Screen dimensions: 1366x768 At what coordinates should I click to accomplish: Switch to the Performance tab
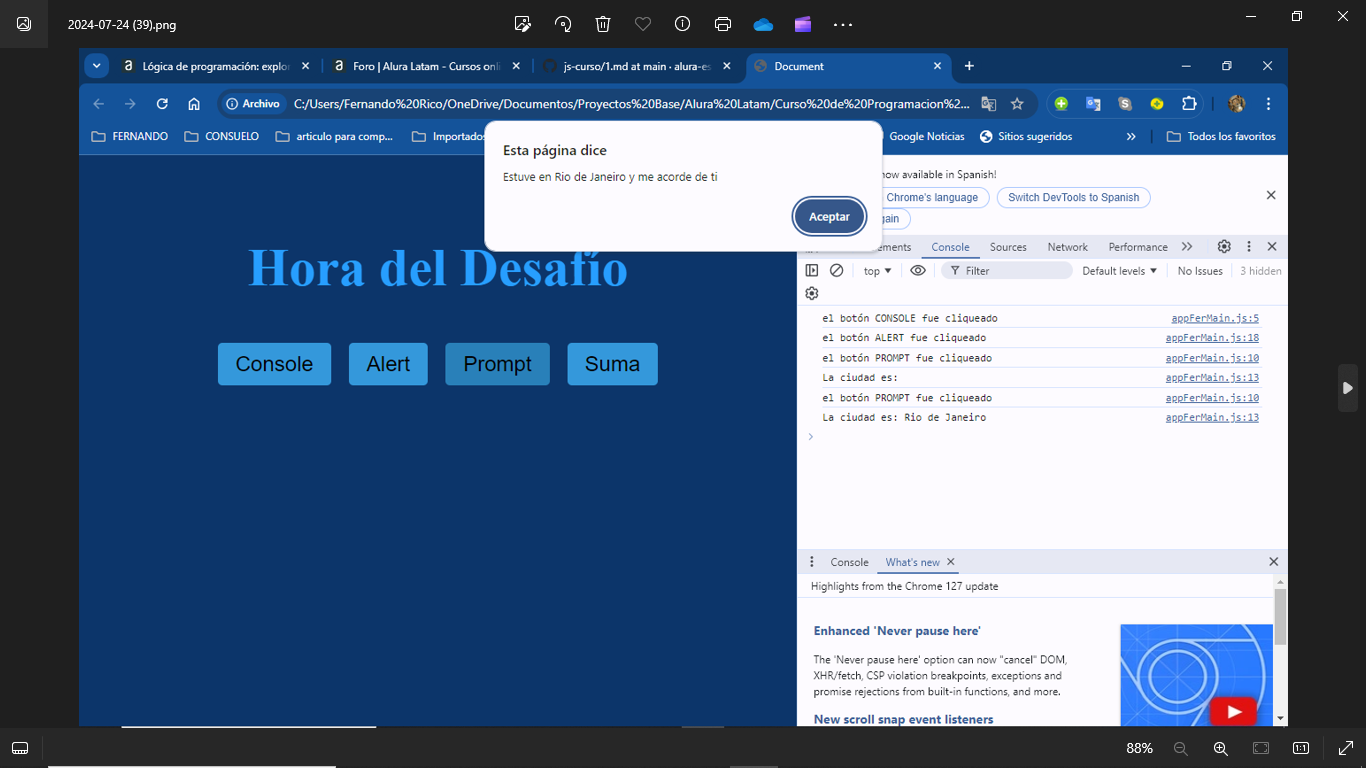click(1138, 247)
